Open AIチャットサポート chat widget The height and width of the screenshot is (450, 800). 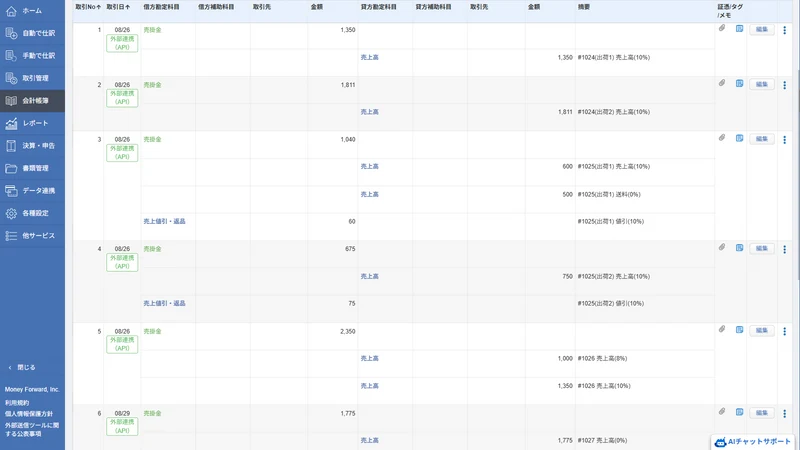coord(753,442)
